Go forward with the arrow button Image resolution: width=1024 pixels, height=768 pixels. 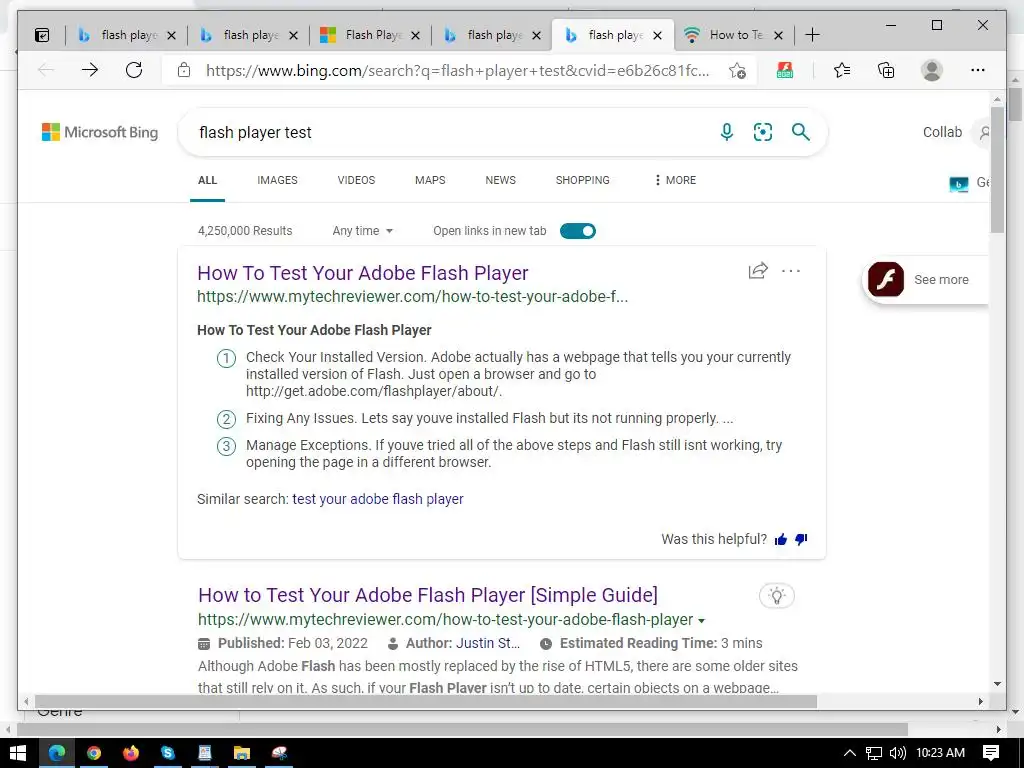tap(90, 70)
